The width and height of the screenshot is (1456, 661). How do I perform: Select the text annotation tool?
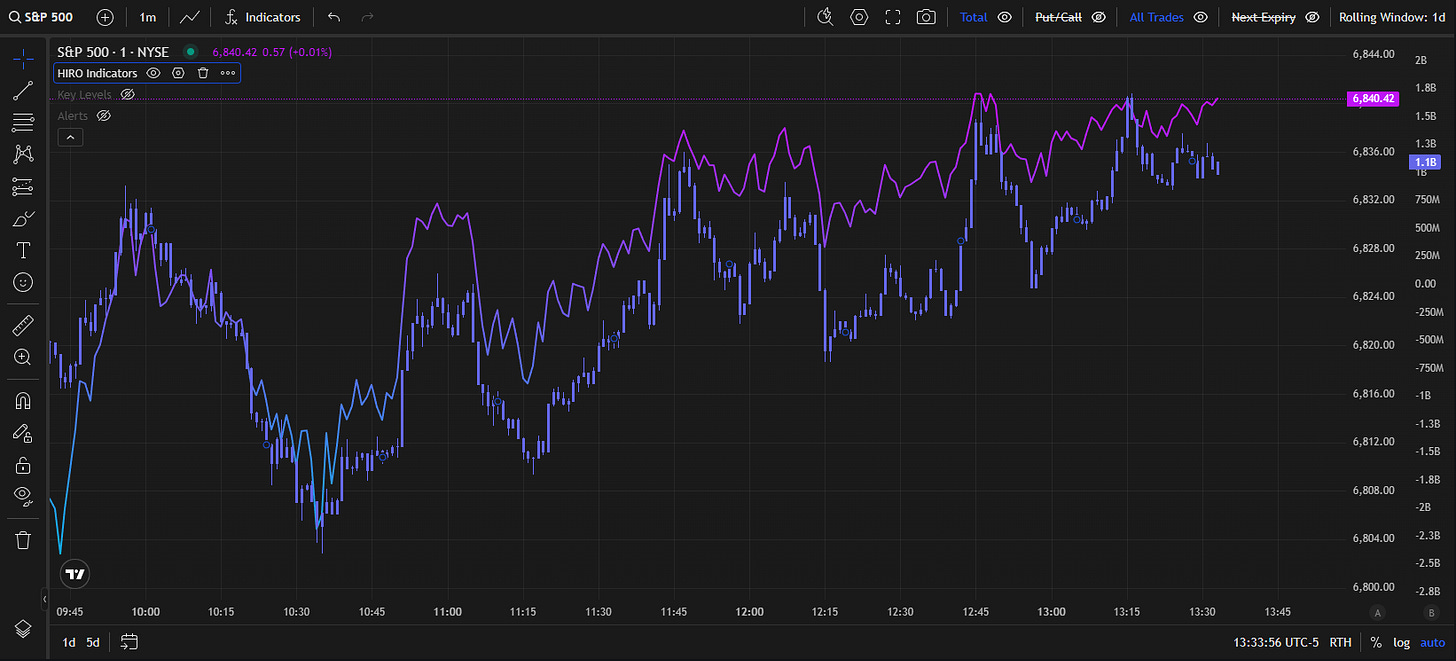[23, 250]
